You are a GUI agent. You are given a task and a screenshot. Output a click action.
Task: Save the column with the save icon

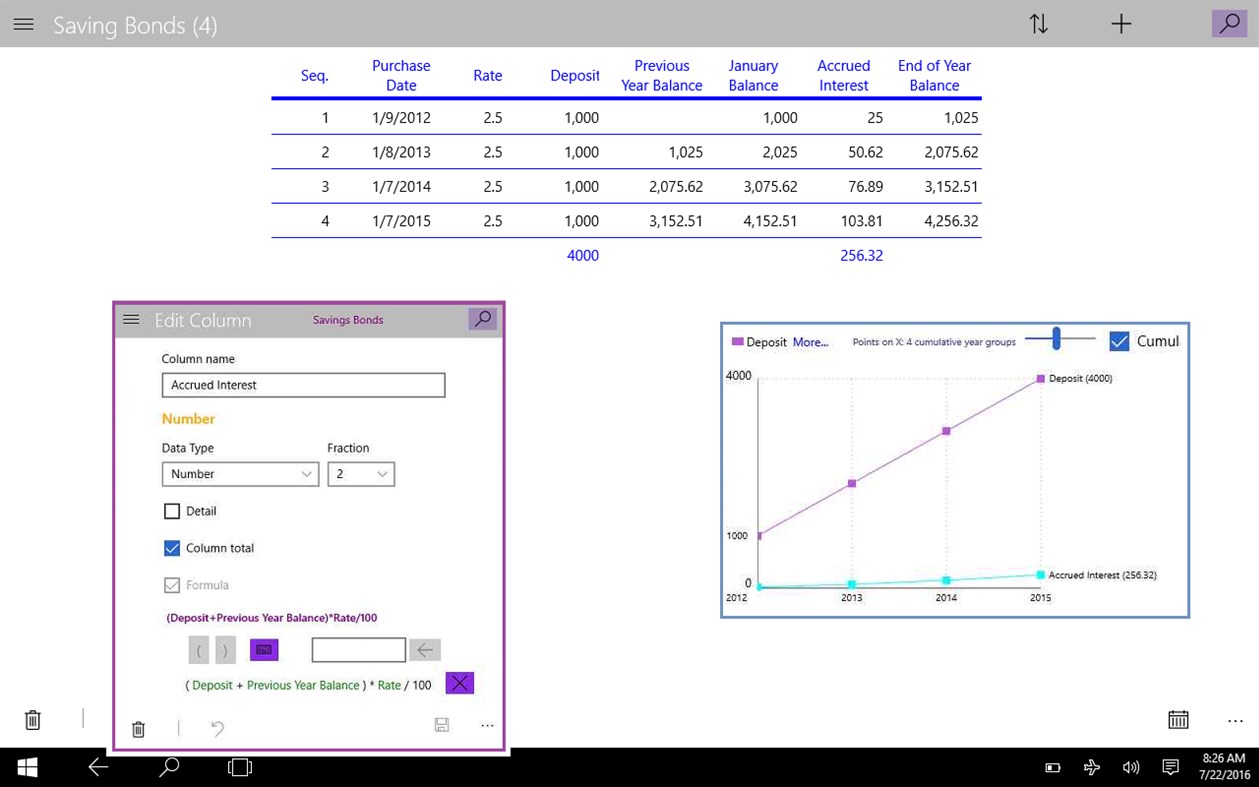click(x=441, y=725)
